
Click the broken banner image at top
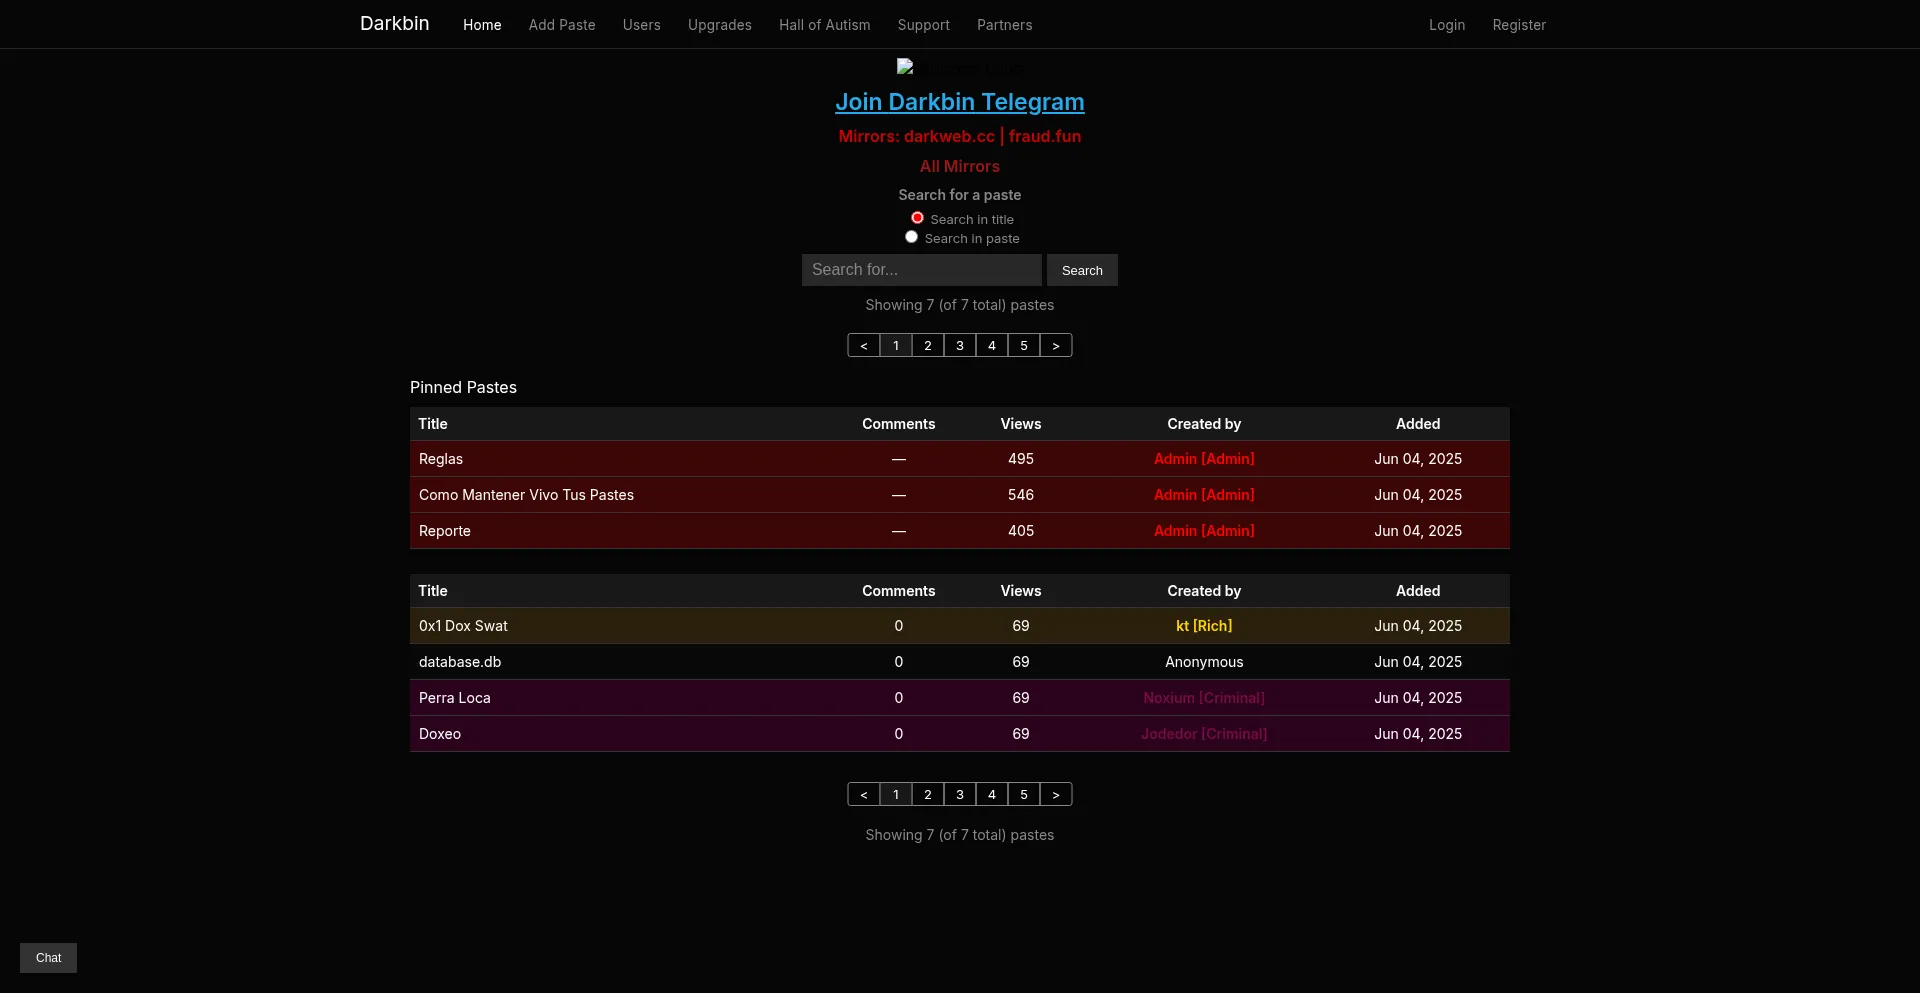[958, 68]
